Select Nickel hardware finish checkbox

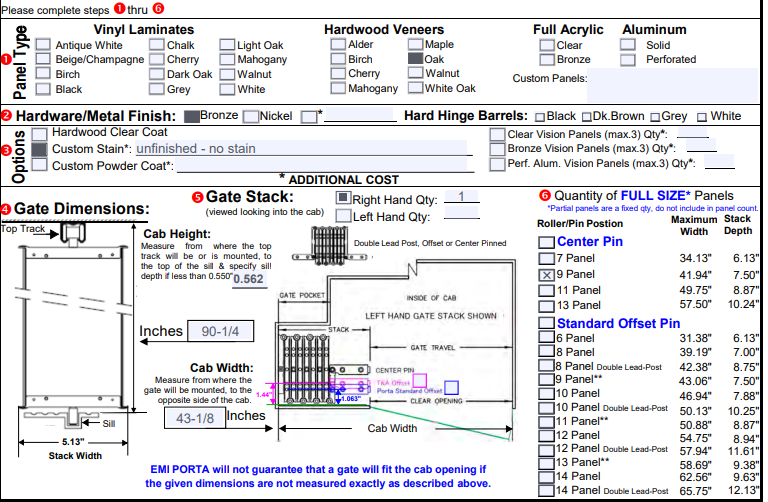251,116
